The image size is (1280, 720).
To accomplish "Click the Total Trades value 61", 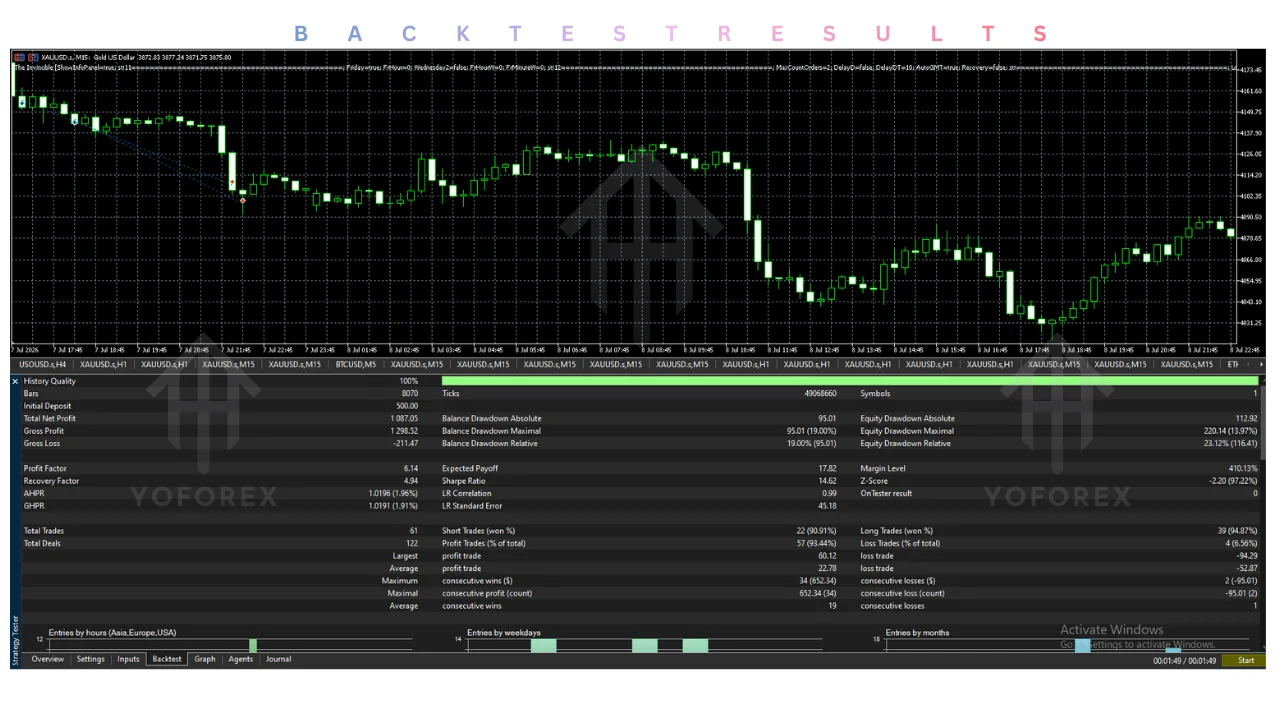I will [x=414, y=531].
